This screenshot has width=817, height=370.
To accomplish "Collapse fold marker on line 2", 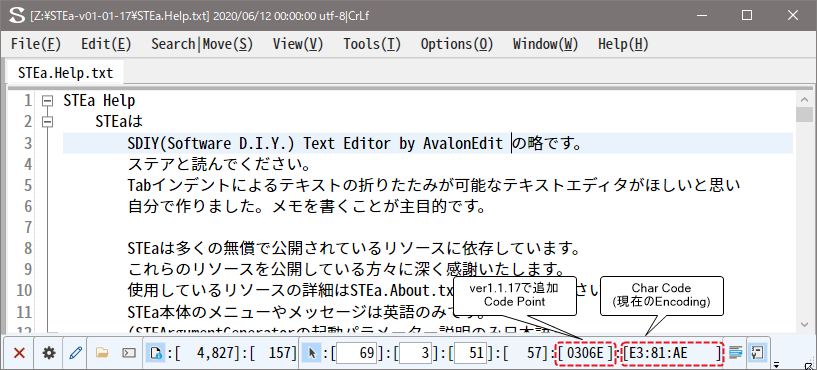I will point(48,121).
